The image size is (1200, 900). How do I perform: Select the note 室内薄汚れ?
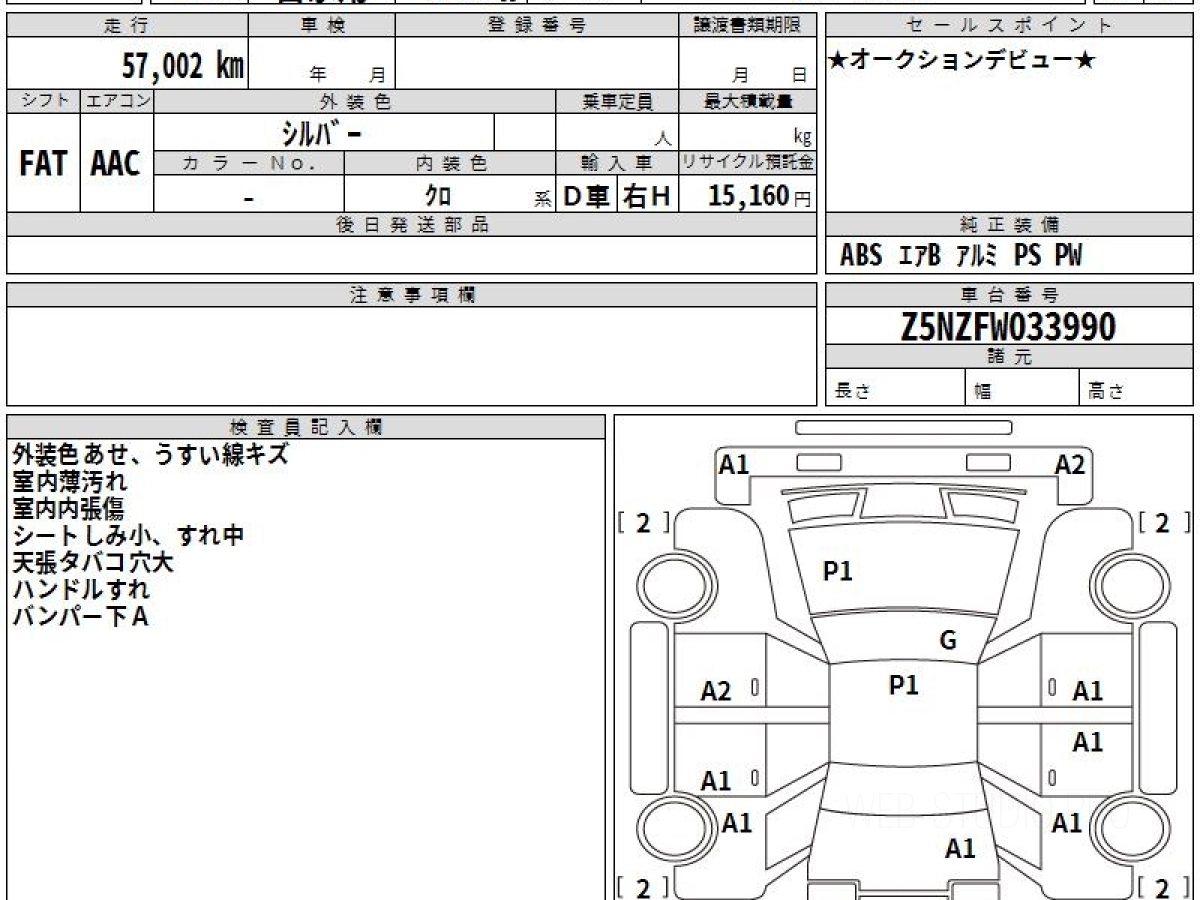pos(71,482)
